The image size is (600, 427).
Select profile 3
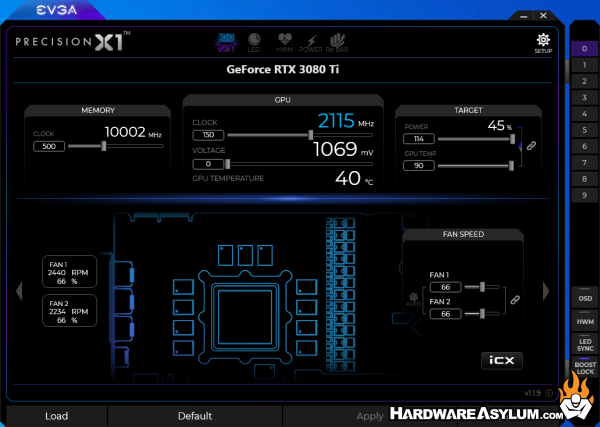pyautogui.click(x=584, y=98)
